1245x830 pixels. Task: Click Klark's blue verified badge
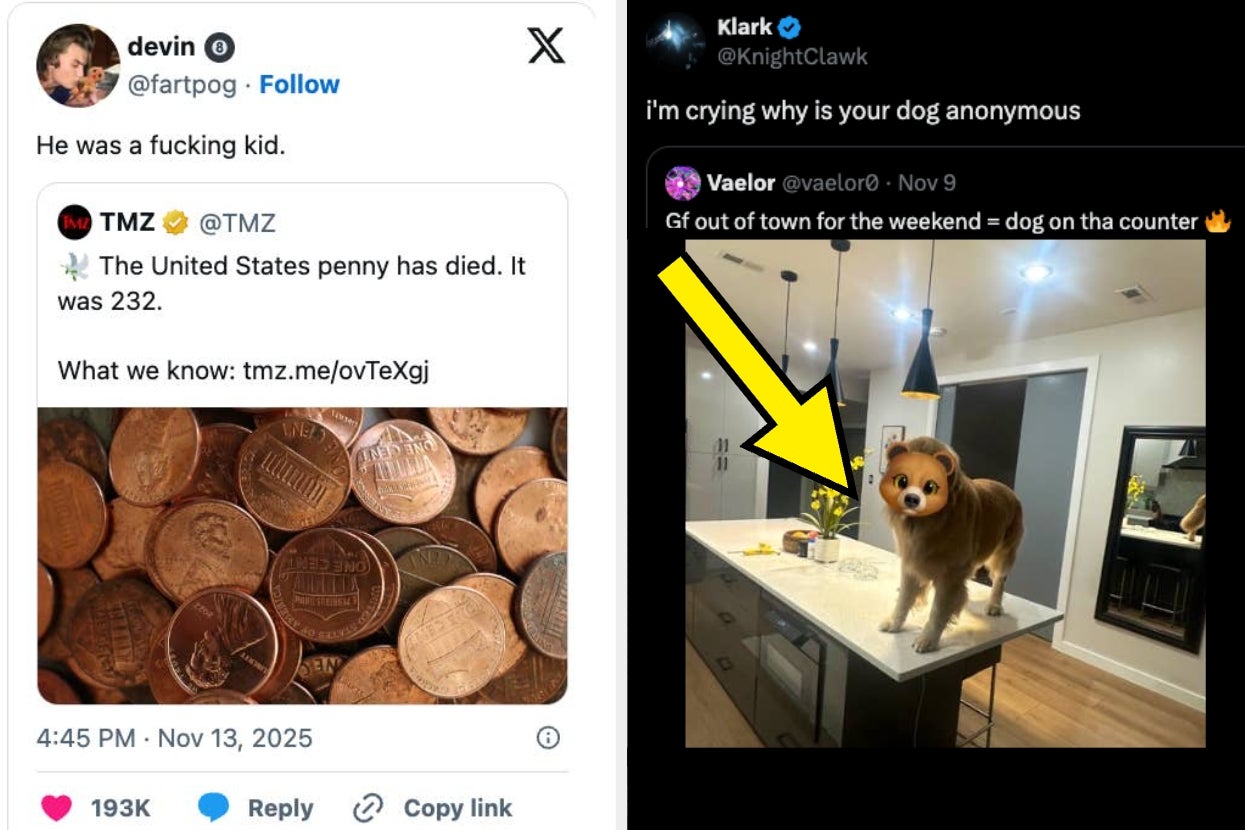point(790,28)
